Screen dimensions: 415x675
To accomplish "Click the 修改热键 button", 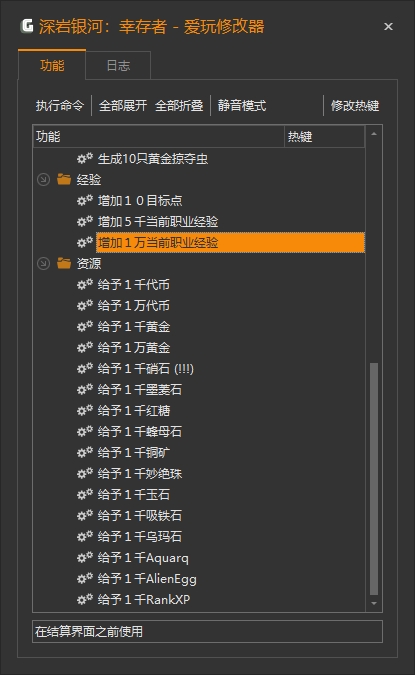I will click(x=355, y=105).
